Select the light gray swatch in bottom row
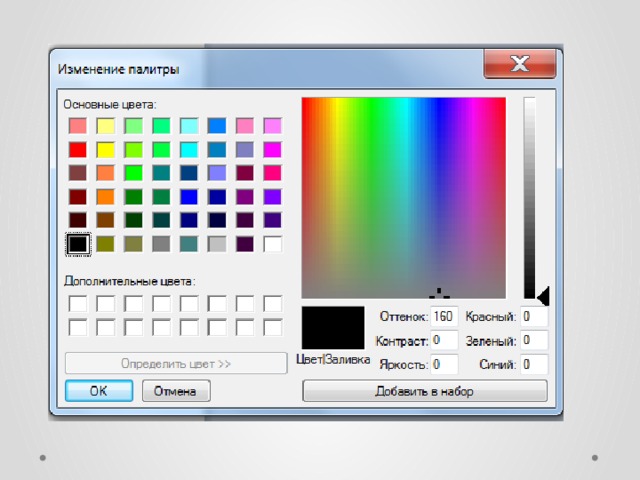The image size is (640, 480). (217, 243)
